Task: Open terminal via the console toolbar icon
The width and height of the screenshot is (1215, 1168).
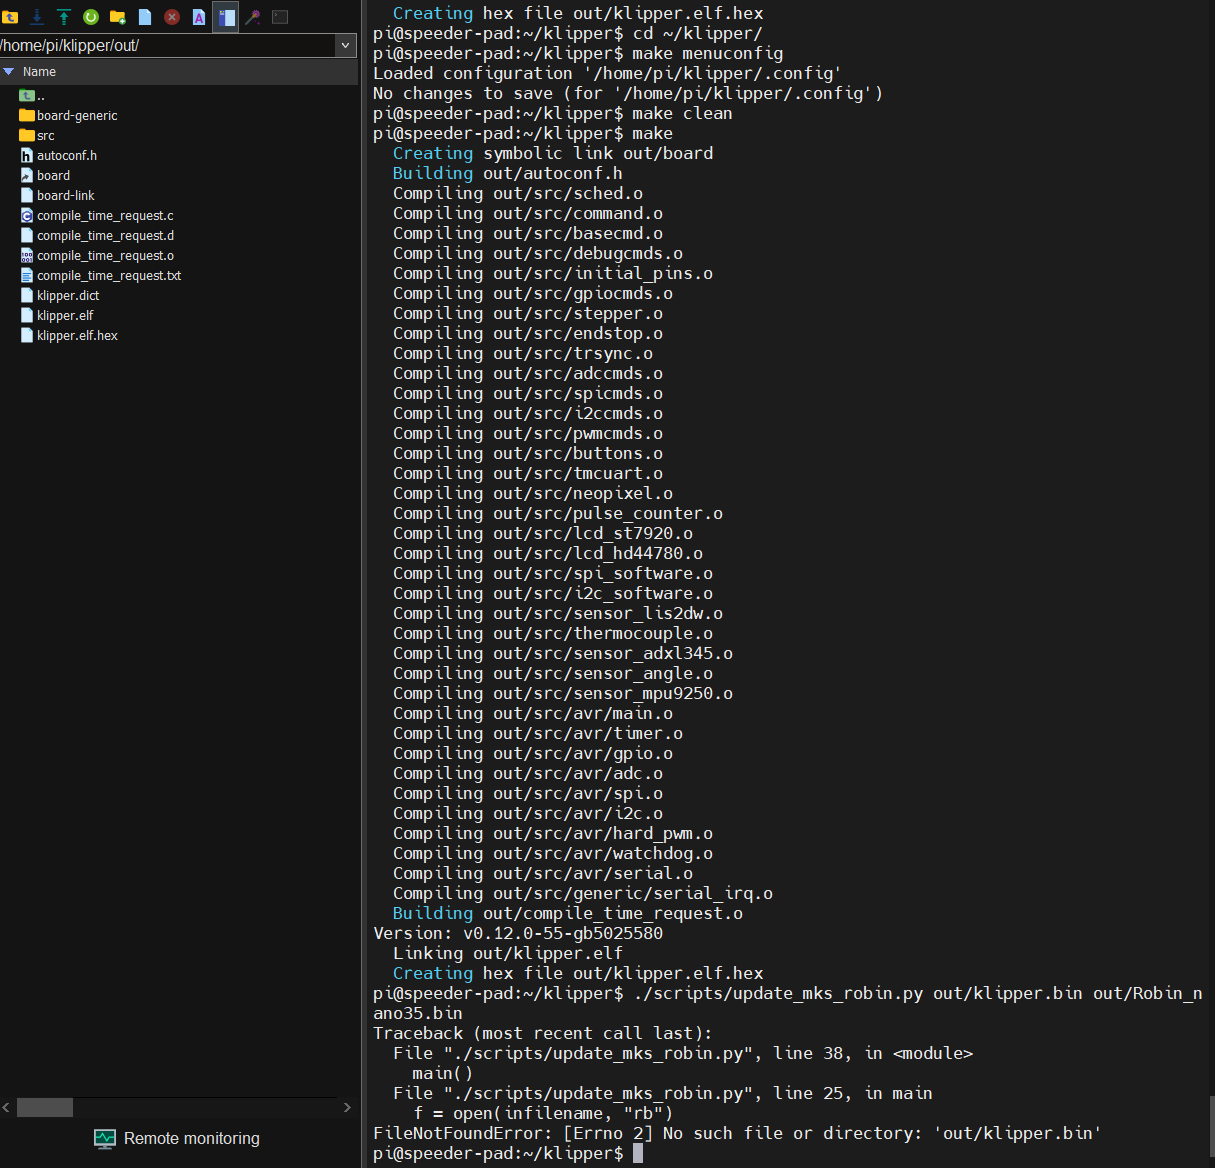Action: [280, 17]
